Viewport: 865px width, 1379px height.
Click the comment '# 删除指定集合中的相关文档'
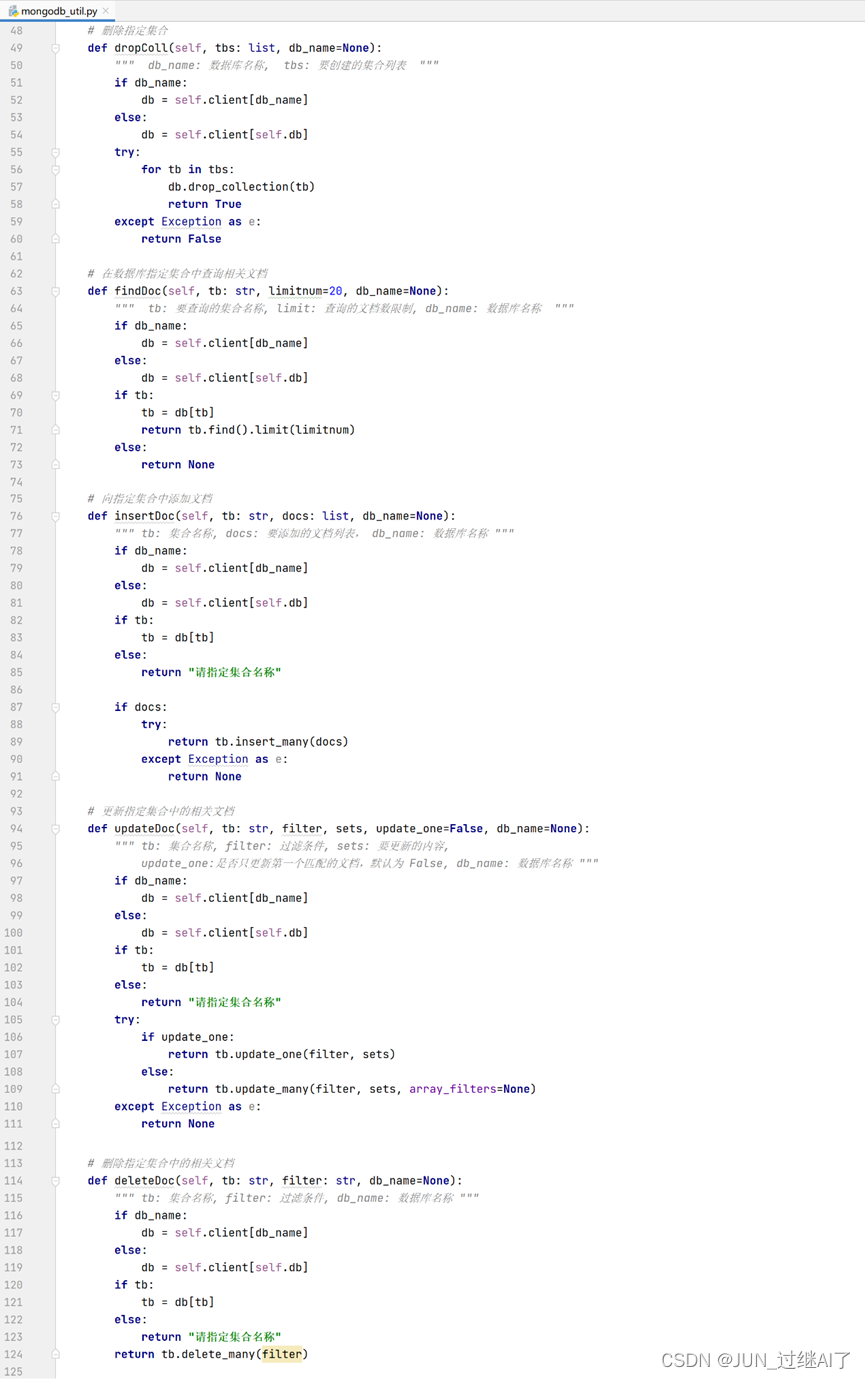(x=161, y=1164)
